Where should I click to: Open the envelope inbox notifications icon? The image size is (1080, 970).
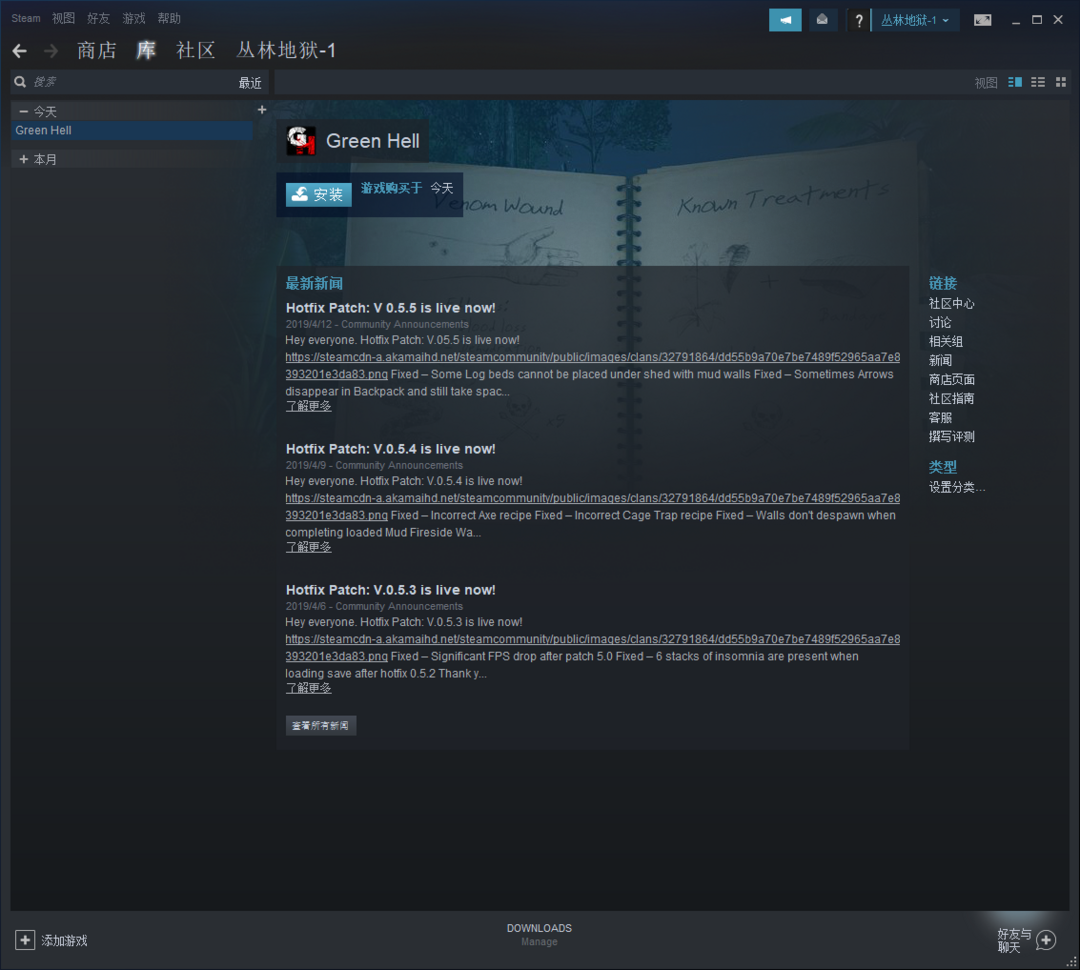[x=822, y=20]
